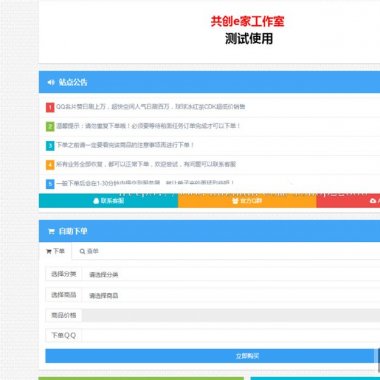Image resolution: width=380 pixels, height=380 pixels.
Task: Click the 站点公告 panel header
Action: (209, 82)
